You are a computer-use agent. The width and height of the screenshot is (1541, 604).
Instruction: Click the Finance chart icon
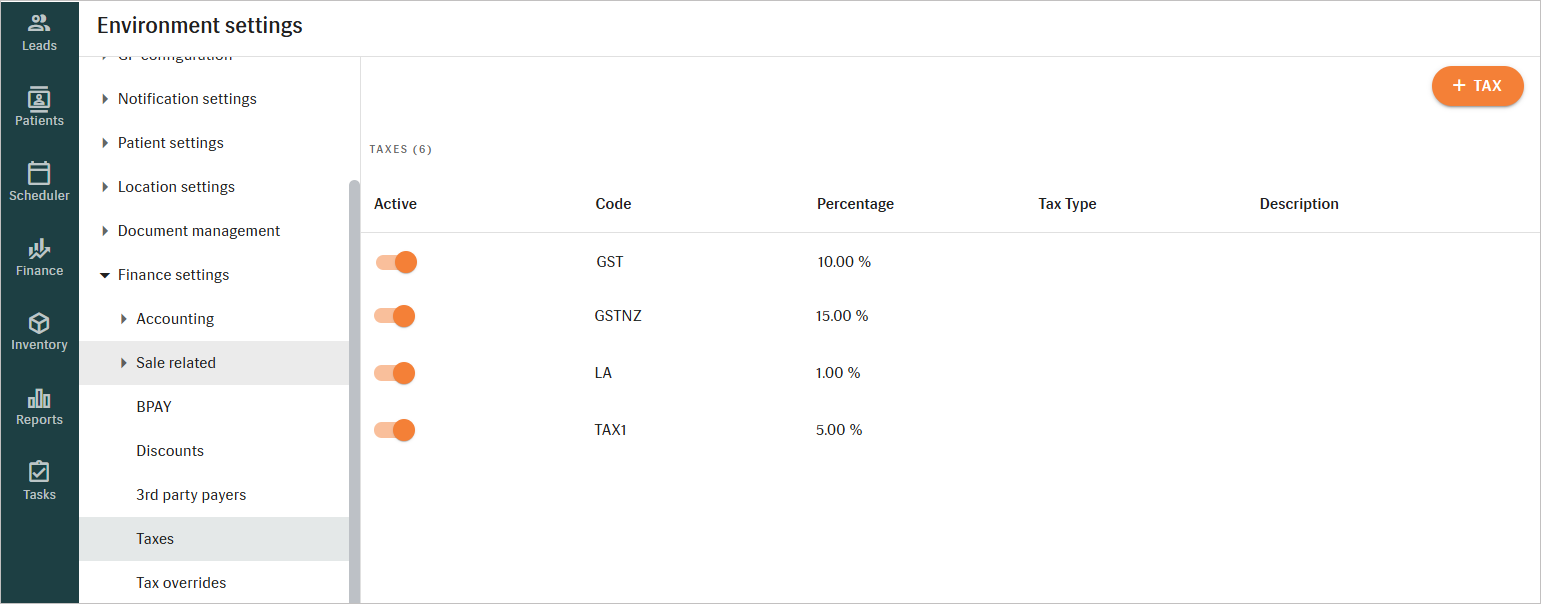click(39, 248)
